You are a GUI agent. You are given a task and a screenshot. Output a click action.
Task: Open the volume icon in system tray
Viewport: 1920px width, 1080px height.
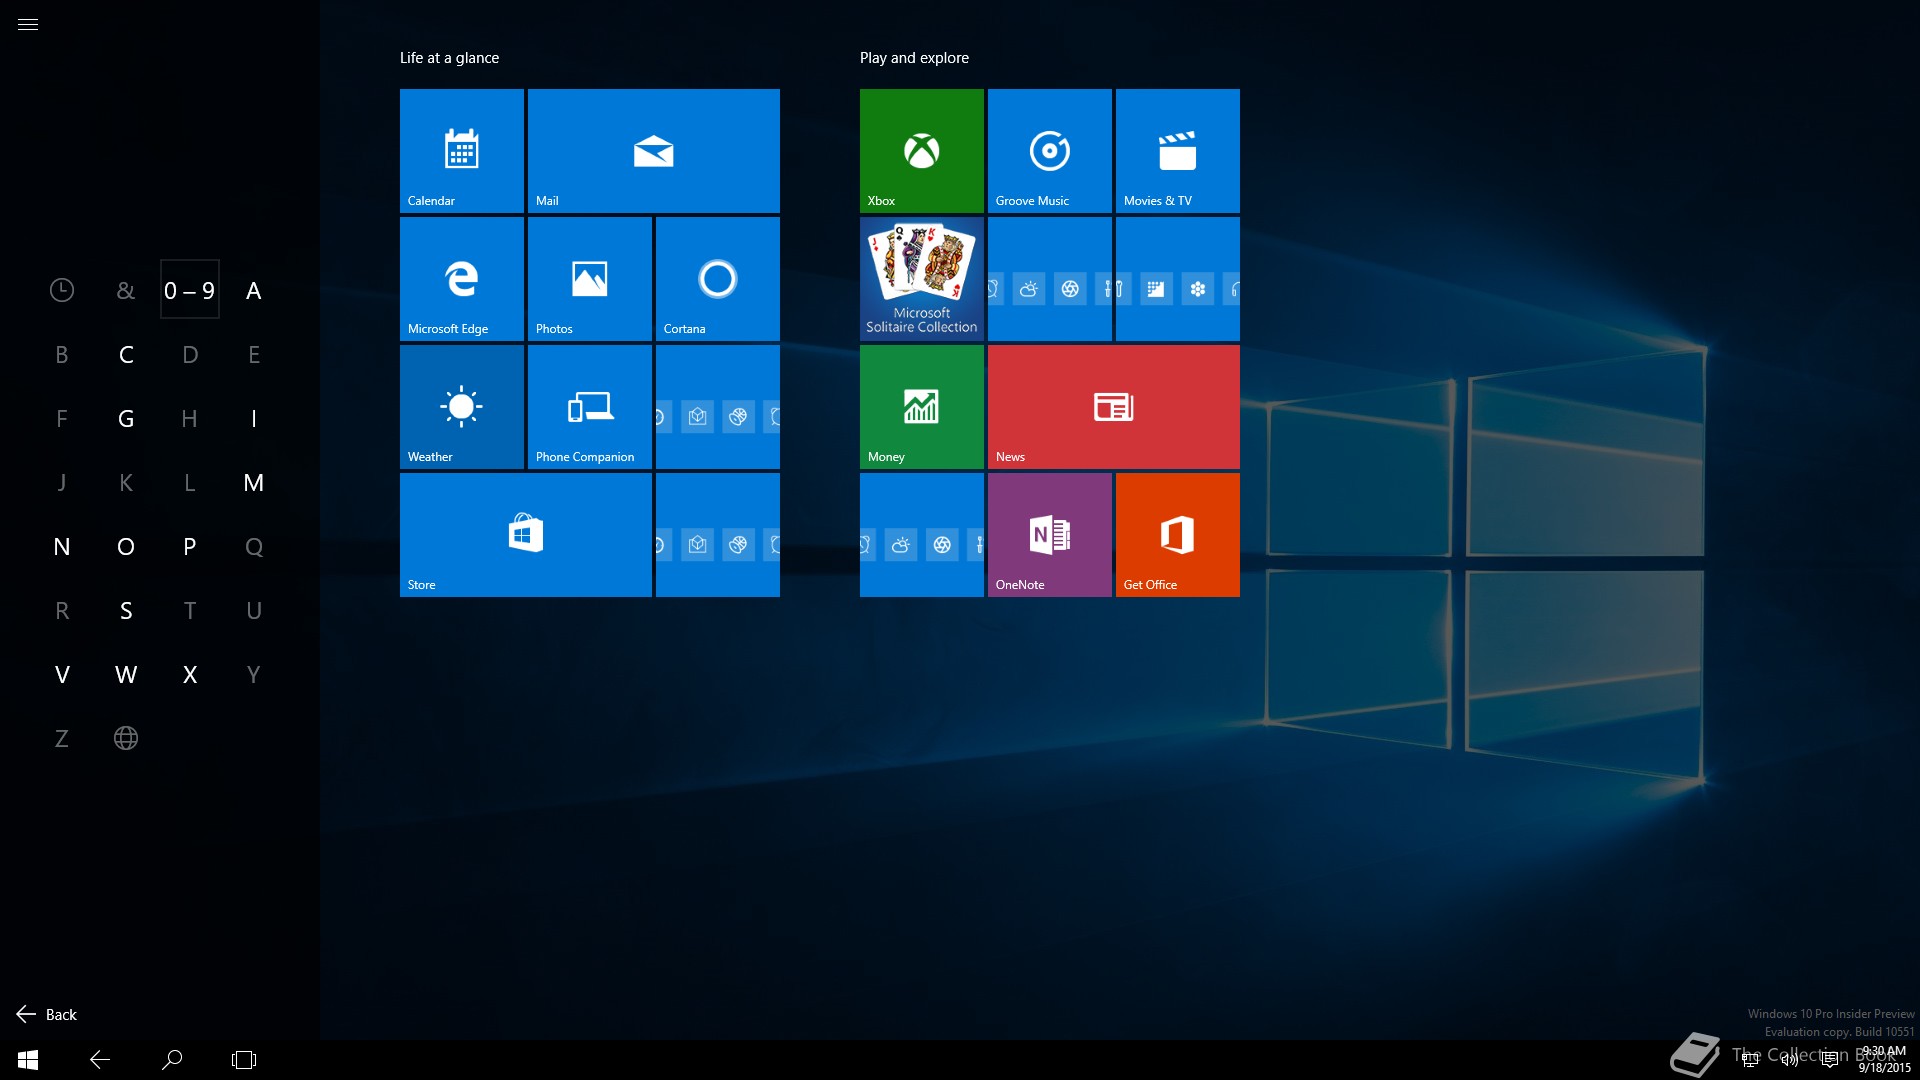[x=1790, y=1060]
